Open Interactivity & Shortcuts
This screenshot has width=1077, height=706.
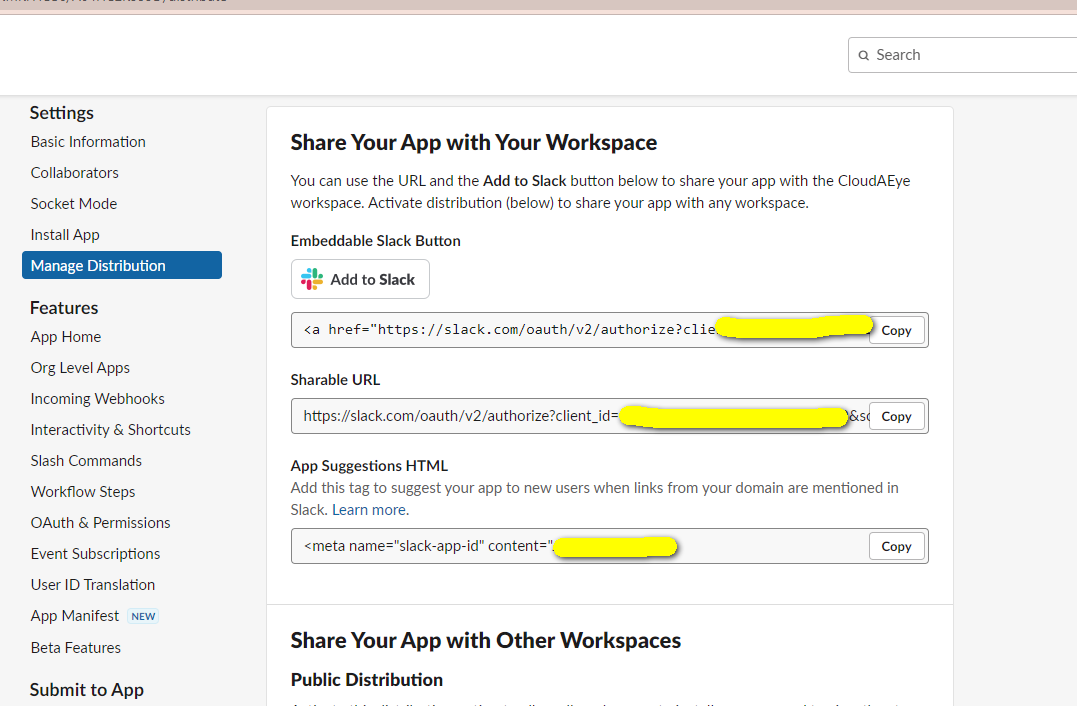[x=111, y=429]
